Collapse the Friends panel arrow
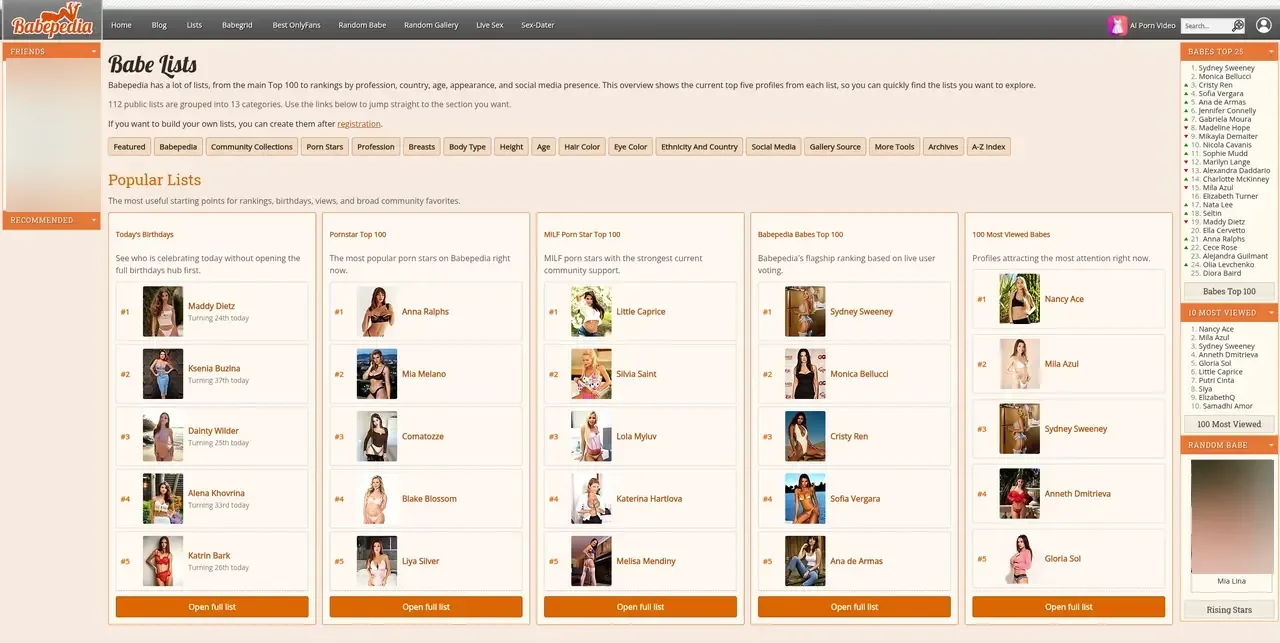Screen dimensions: 1280x643 94,51
